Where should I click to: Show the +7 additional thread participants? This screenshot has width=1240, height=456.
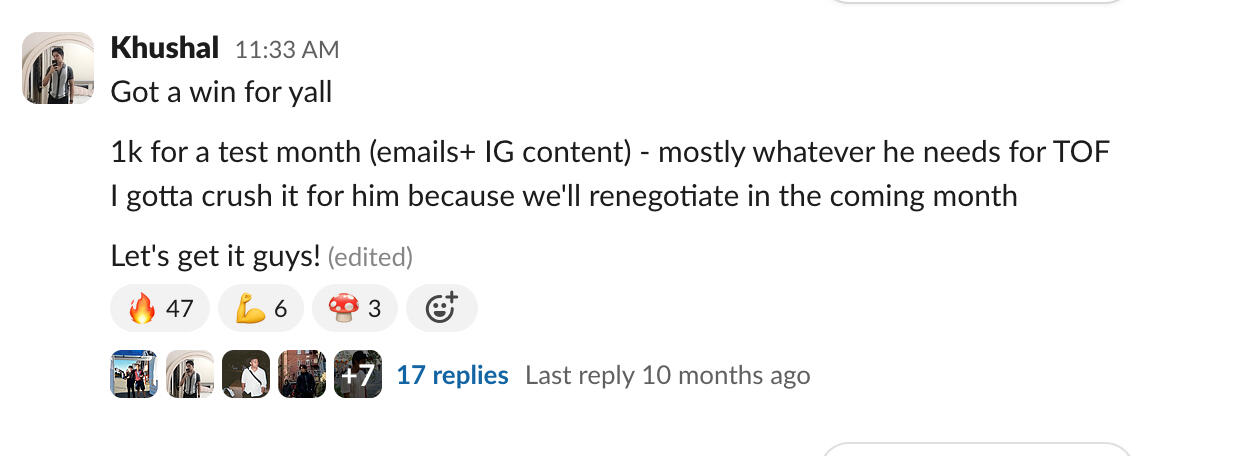358,375
